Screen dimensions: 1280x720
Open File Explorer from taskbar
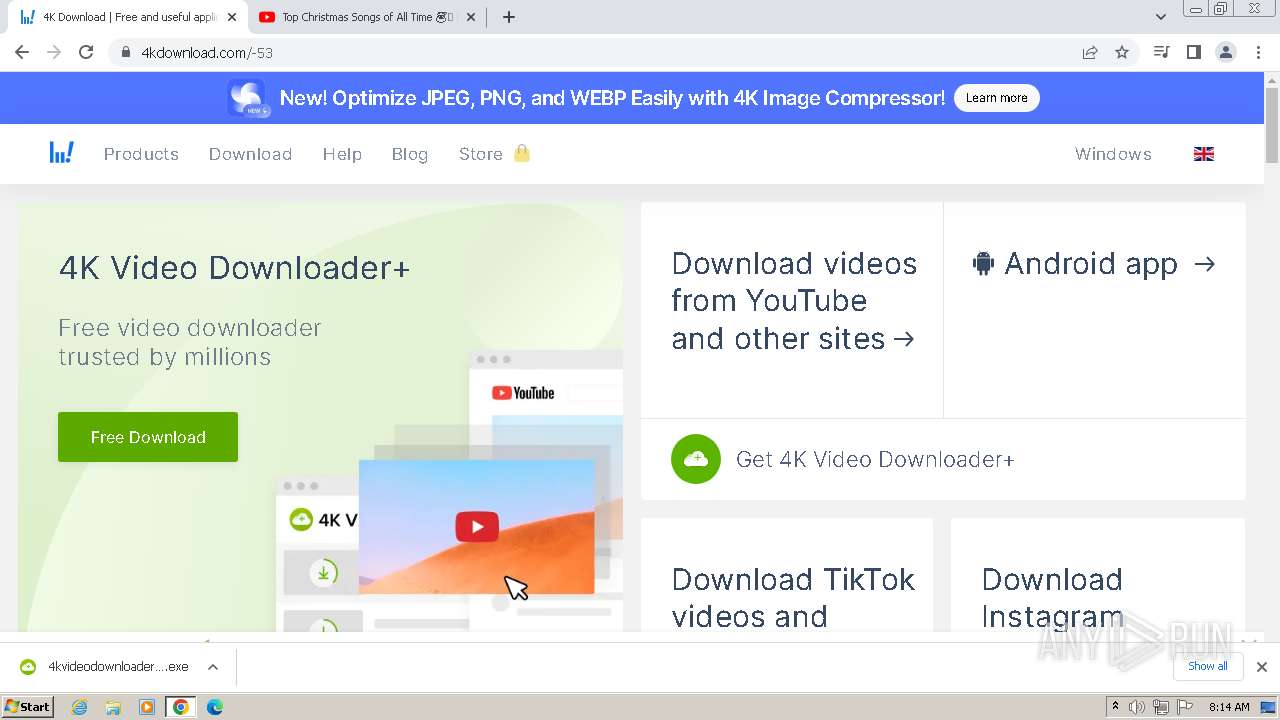click(113, 707)
